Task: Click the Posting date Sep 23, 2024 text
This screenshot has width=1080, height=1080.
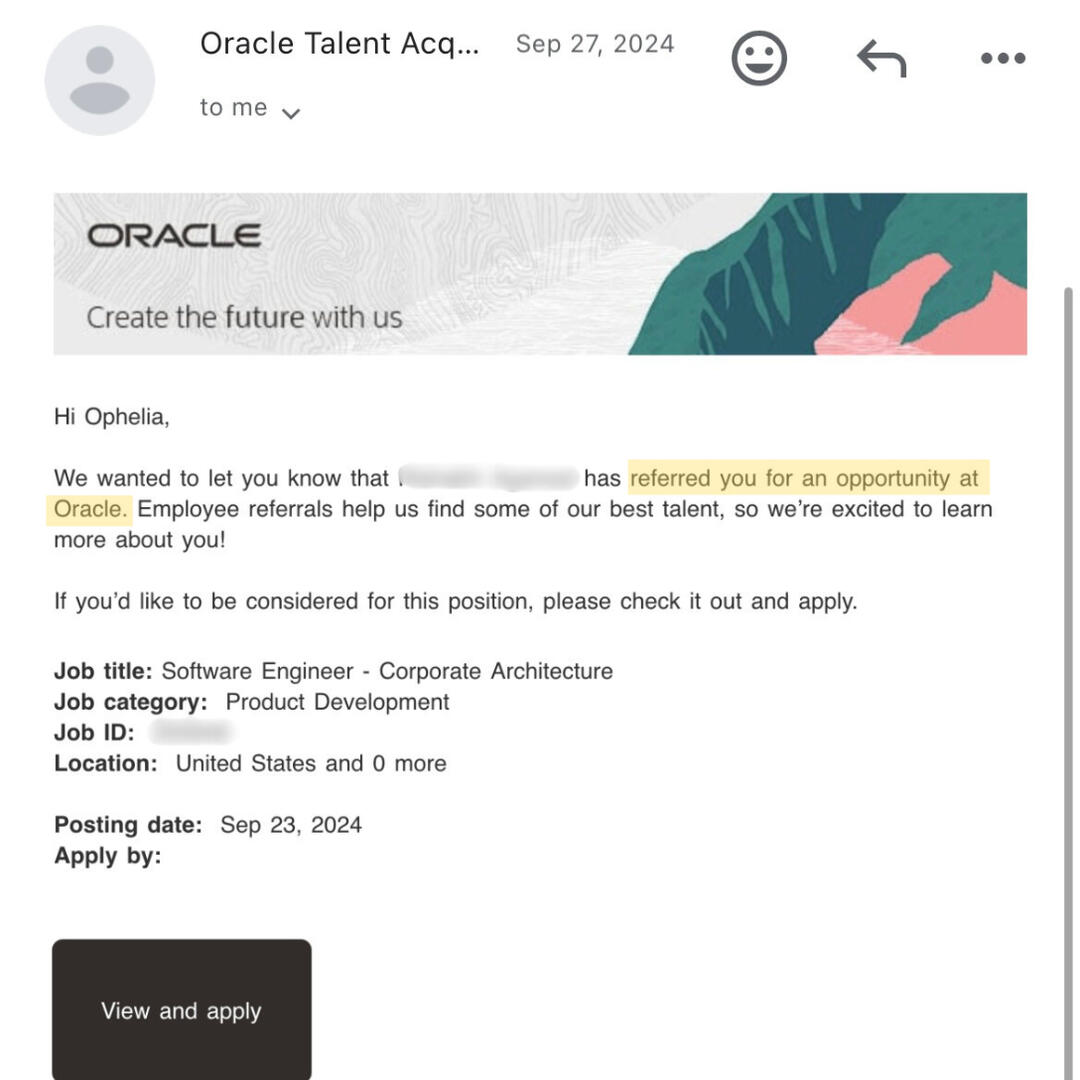Action: click(290, 825)
